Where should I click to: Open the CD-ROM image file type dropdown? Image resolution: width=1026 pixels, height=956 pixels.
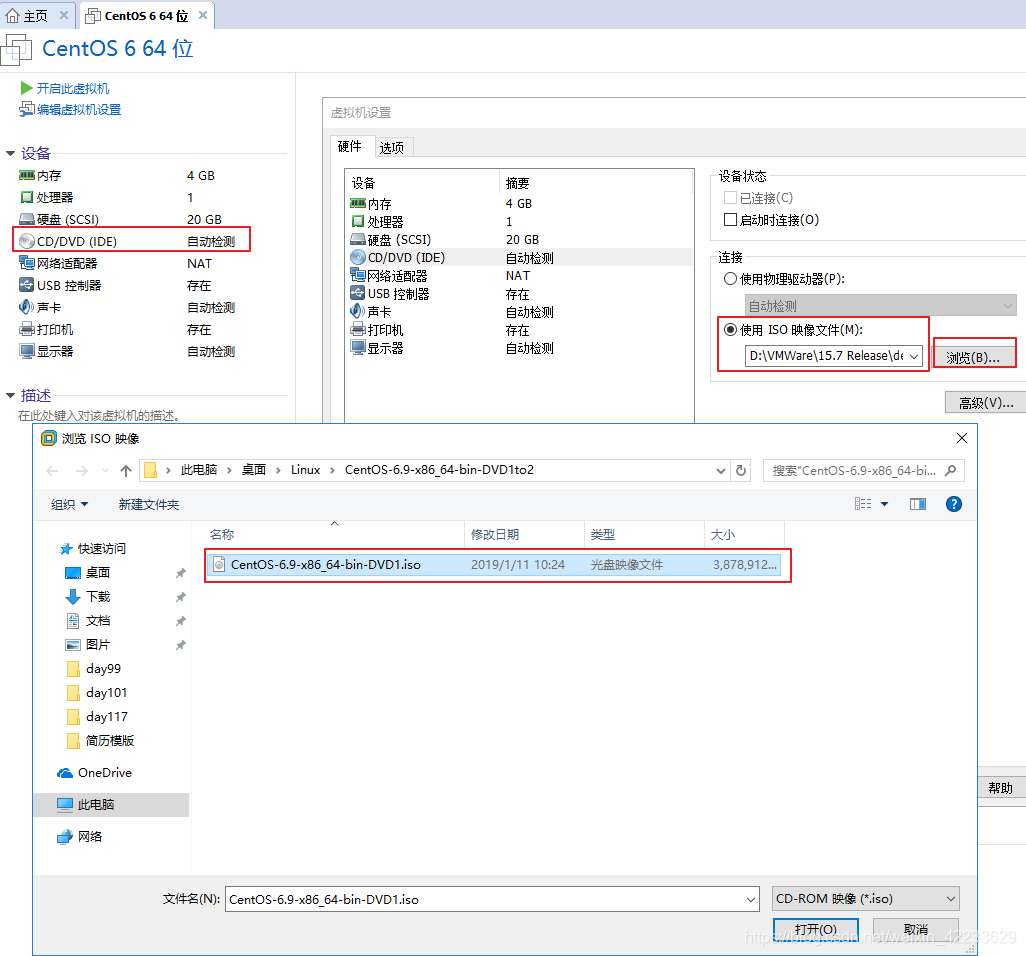[x=866, y=899]
